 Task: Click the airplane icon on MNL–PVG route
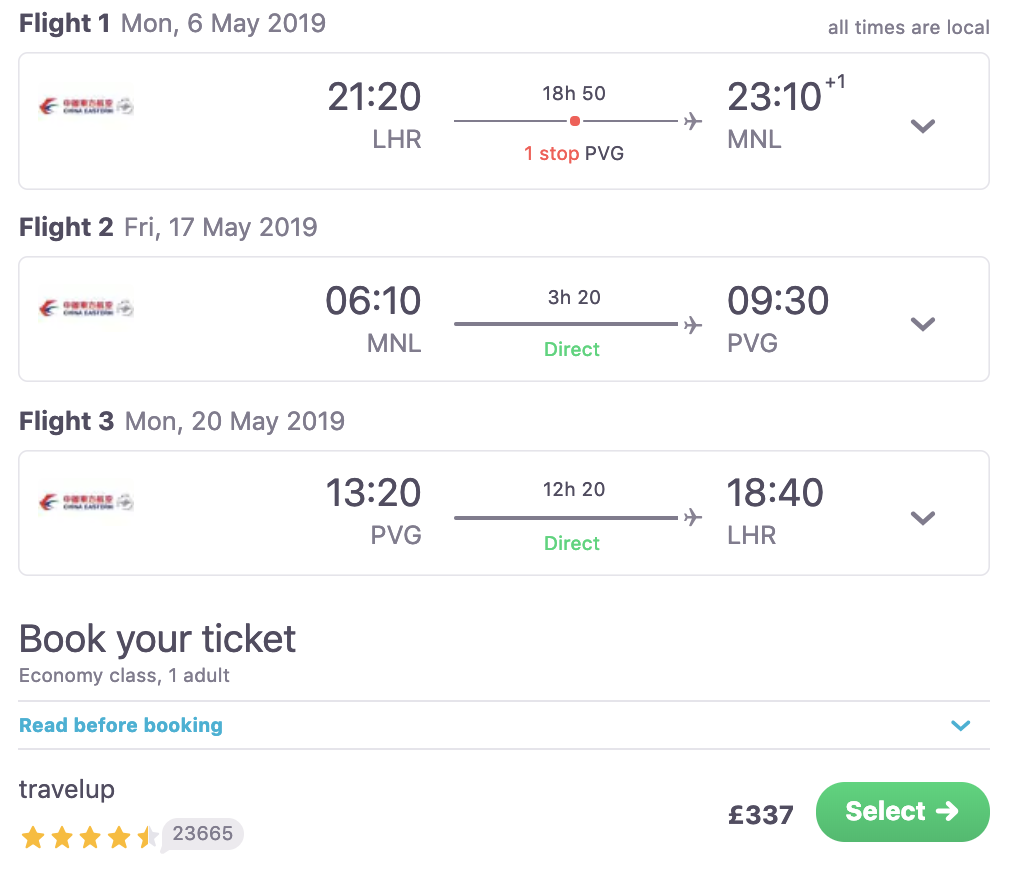692,324
